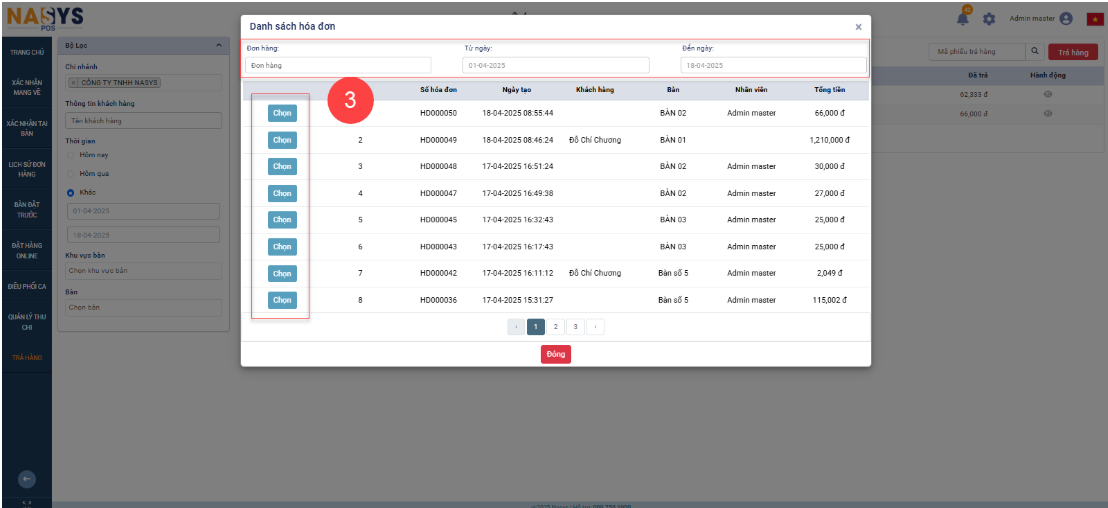Image resolution: width=1108 pixels, height=508 pixels.
Task: Open the settings gear icon
Action: (x=989, y=19)
